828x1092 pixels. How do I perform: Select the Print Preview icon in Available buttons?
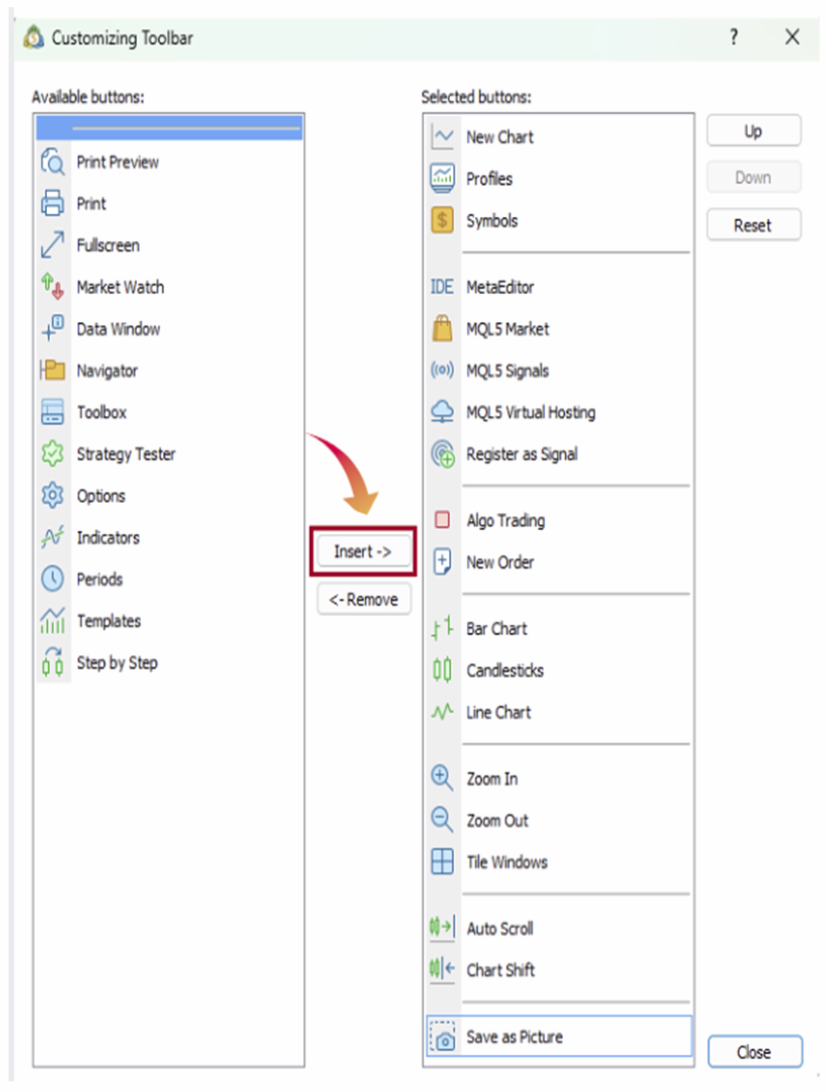tap(53, 162)
